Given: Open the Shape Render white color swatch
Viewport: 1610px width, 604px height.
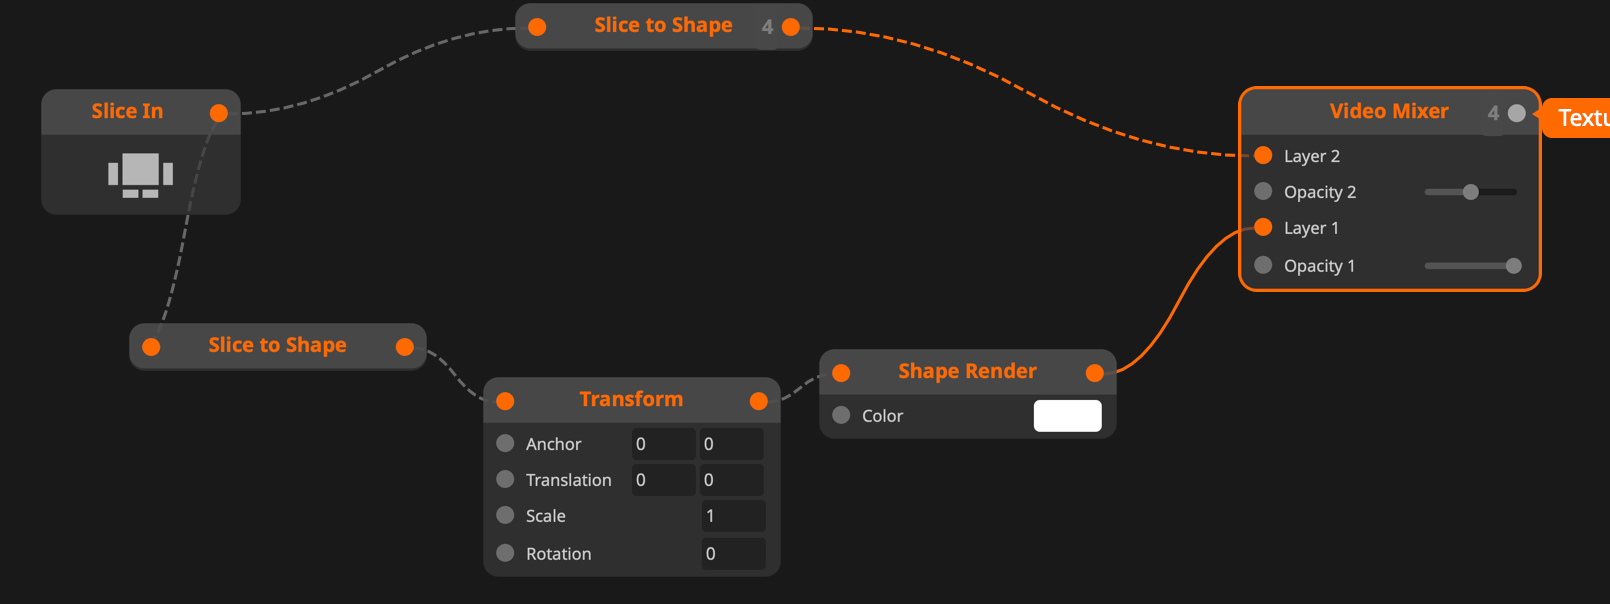Looking at the screenshot, I should 1067,416.
